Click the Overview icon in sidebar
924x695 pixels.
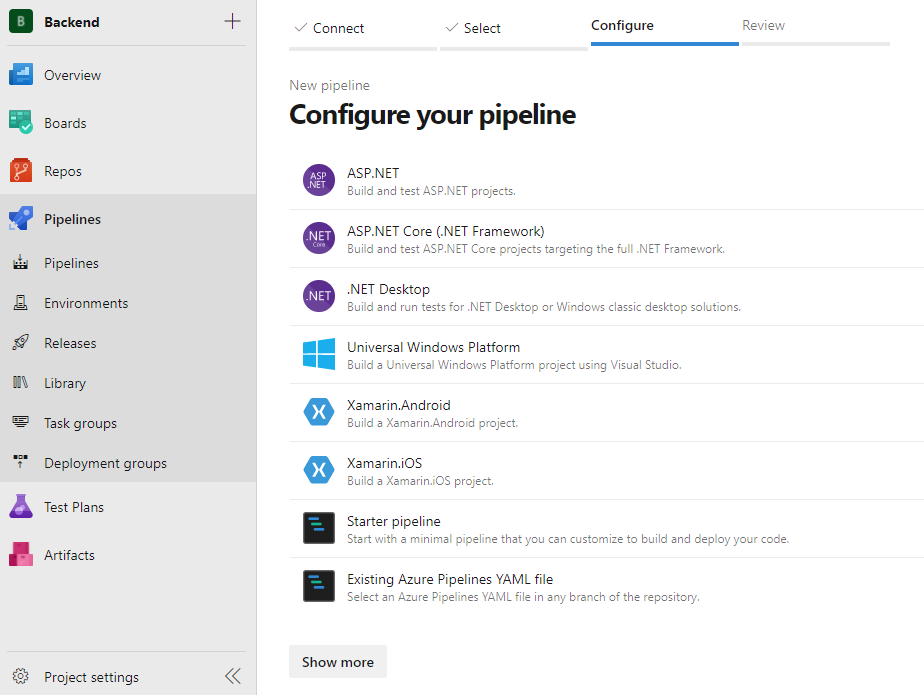click(x=21, y=75)
